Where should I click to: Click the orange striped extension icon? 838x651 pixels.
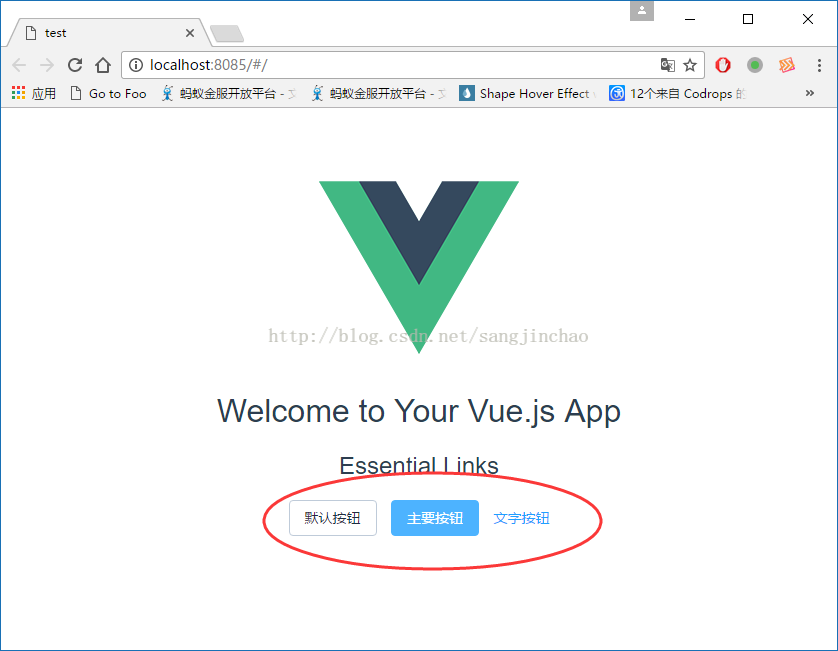click(787, 65)
